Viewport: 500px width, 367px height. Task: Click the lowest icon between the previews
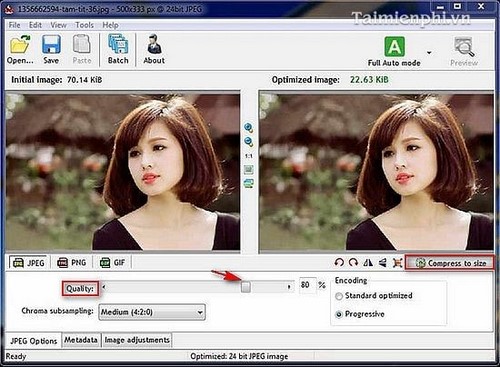click(x=249, y=183)
